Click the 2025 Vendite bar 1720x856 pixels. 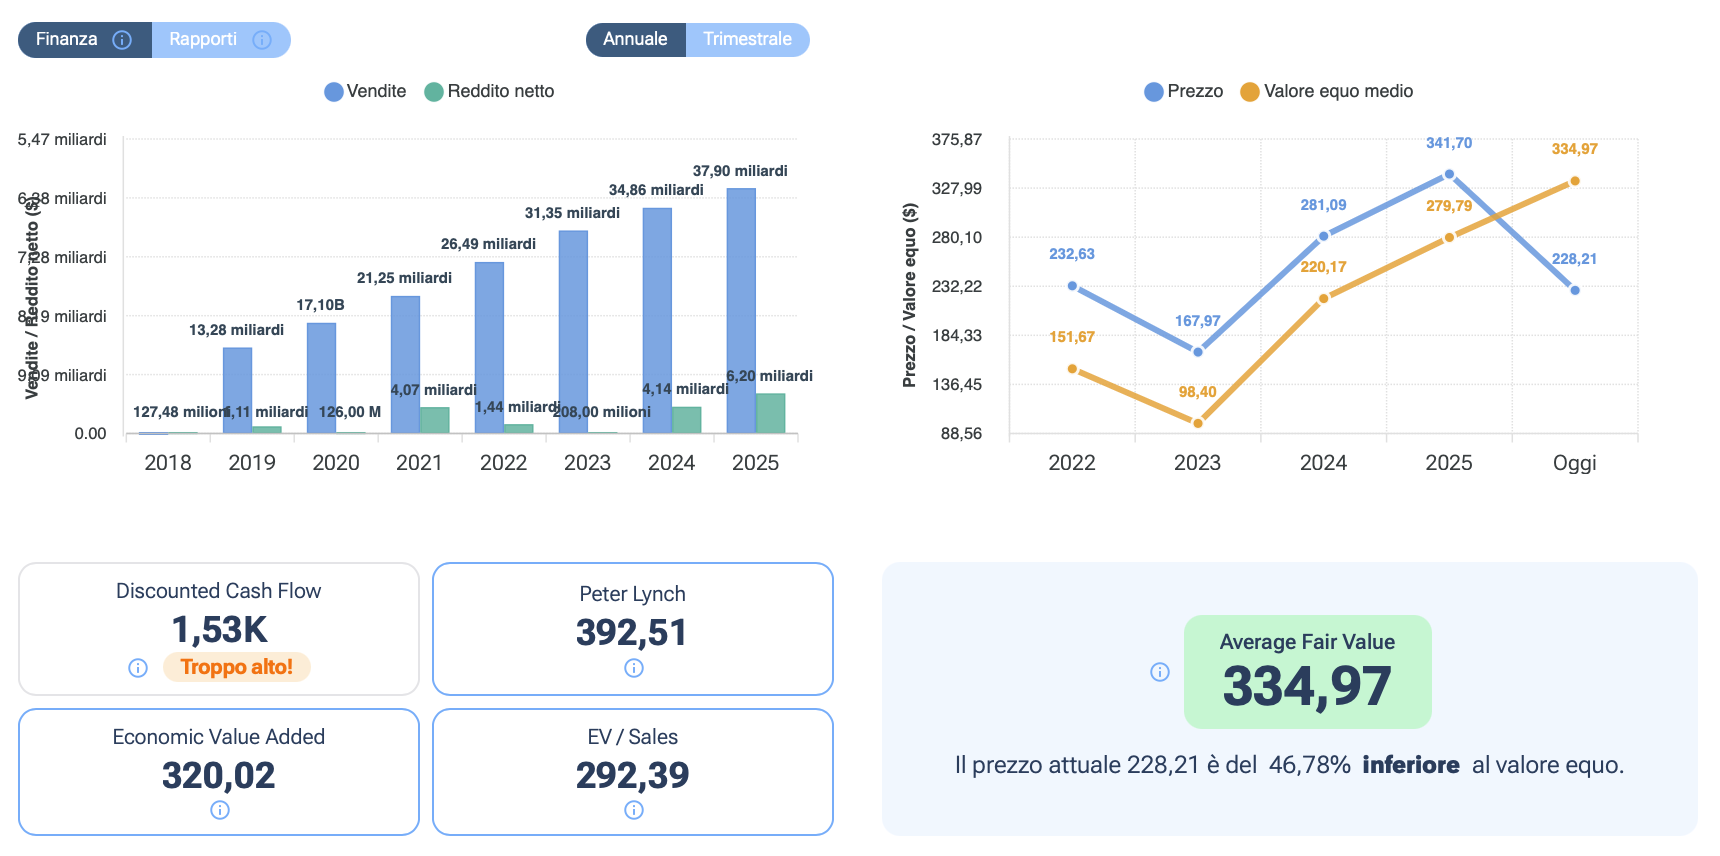[x=741, y=310]
